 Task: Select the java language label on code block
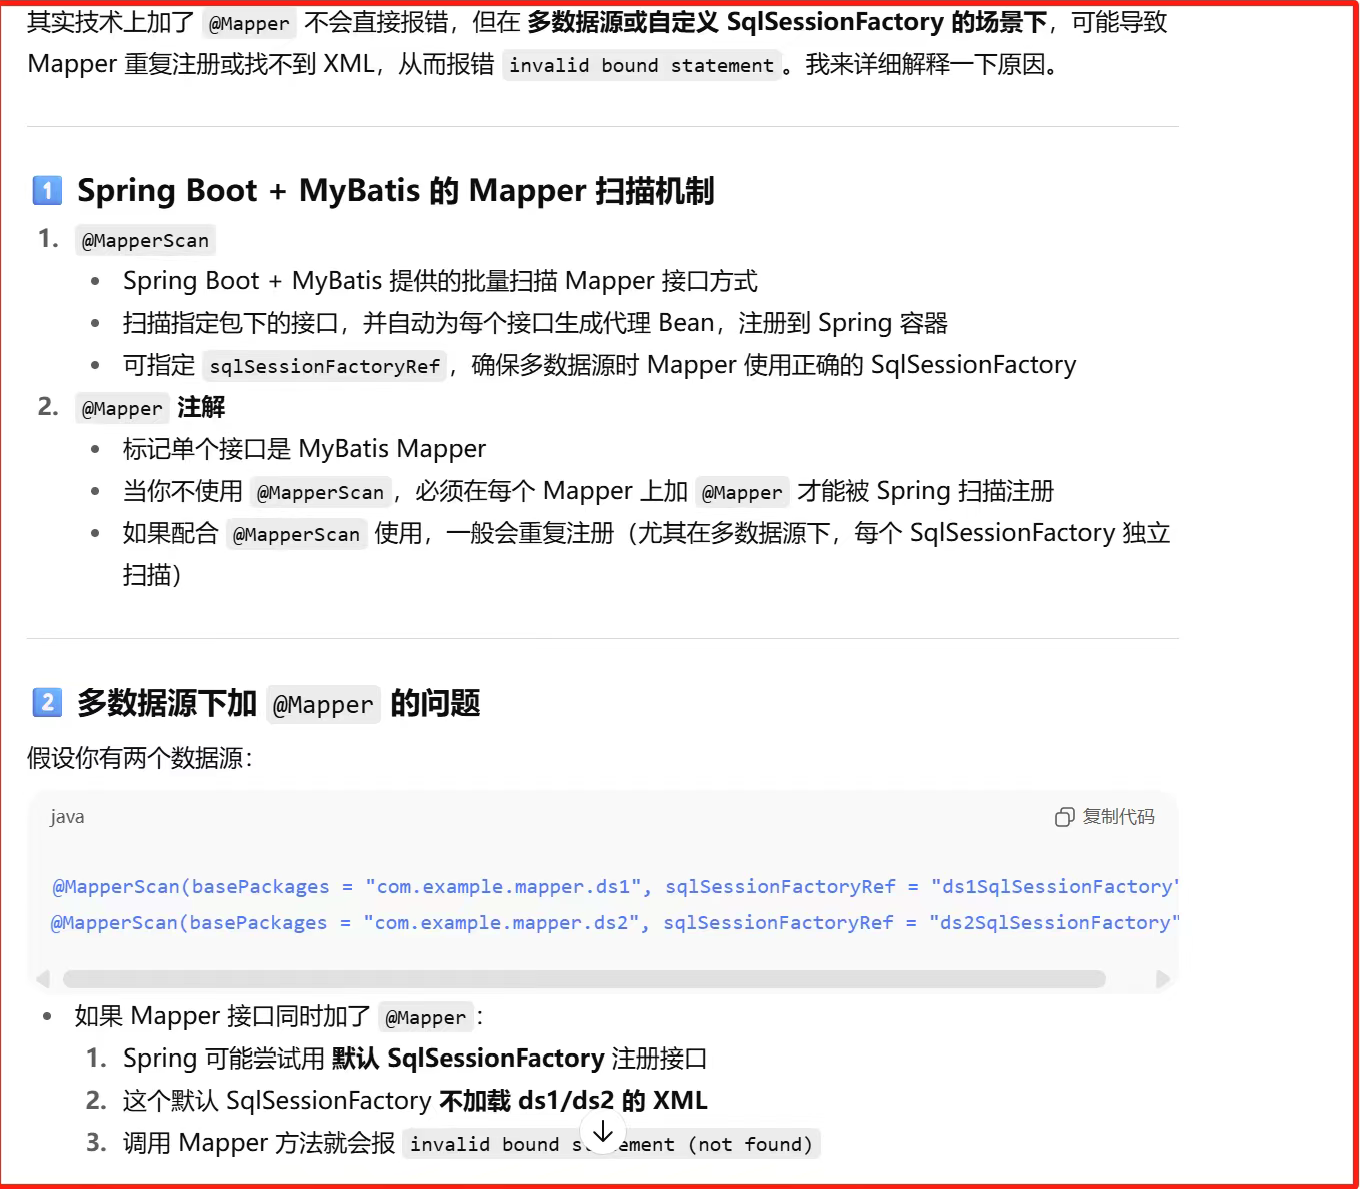coord(66,817)
